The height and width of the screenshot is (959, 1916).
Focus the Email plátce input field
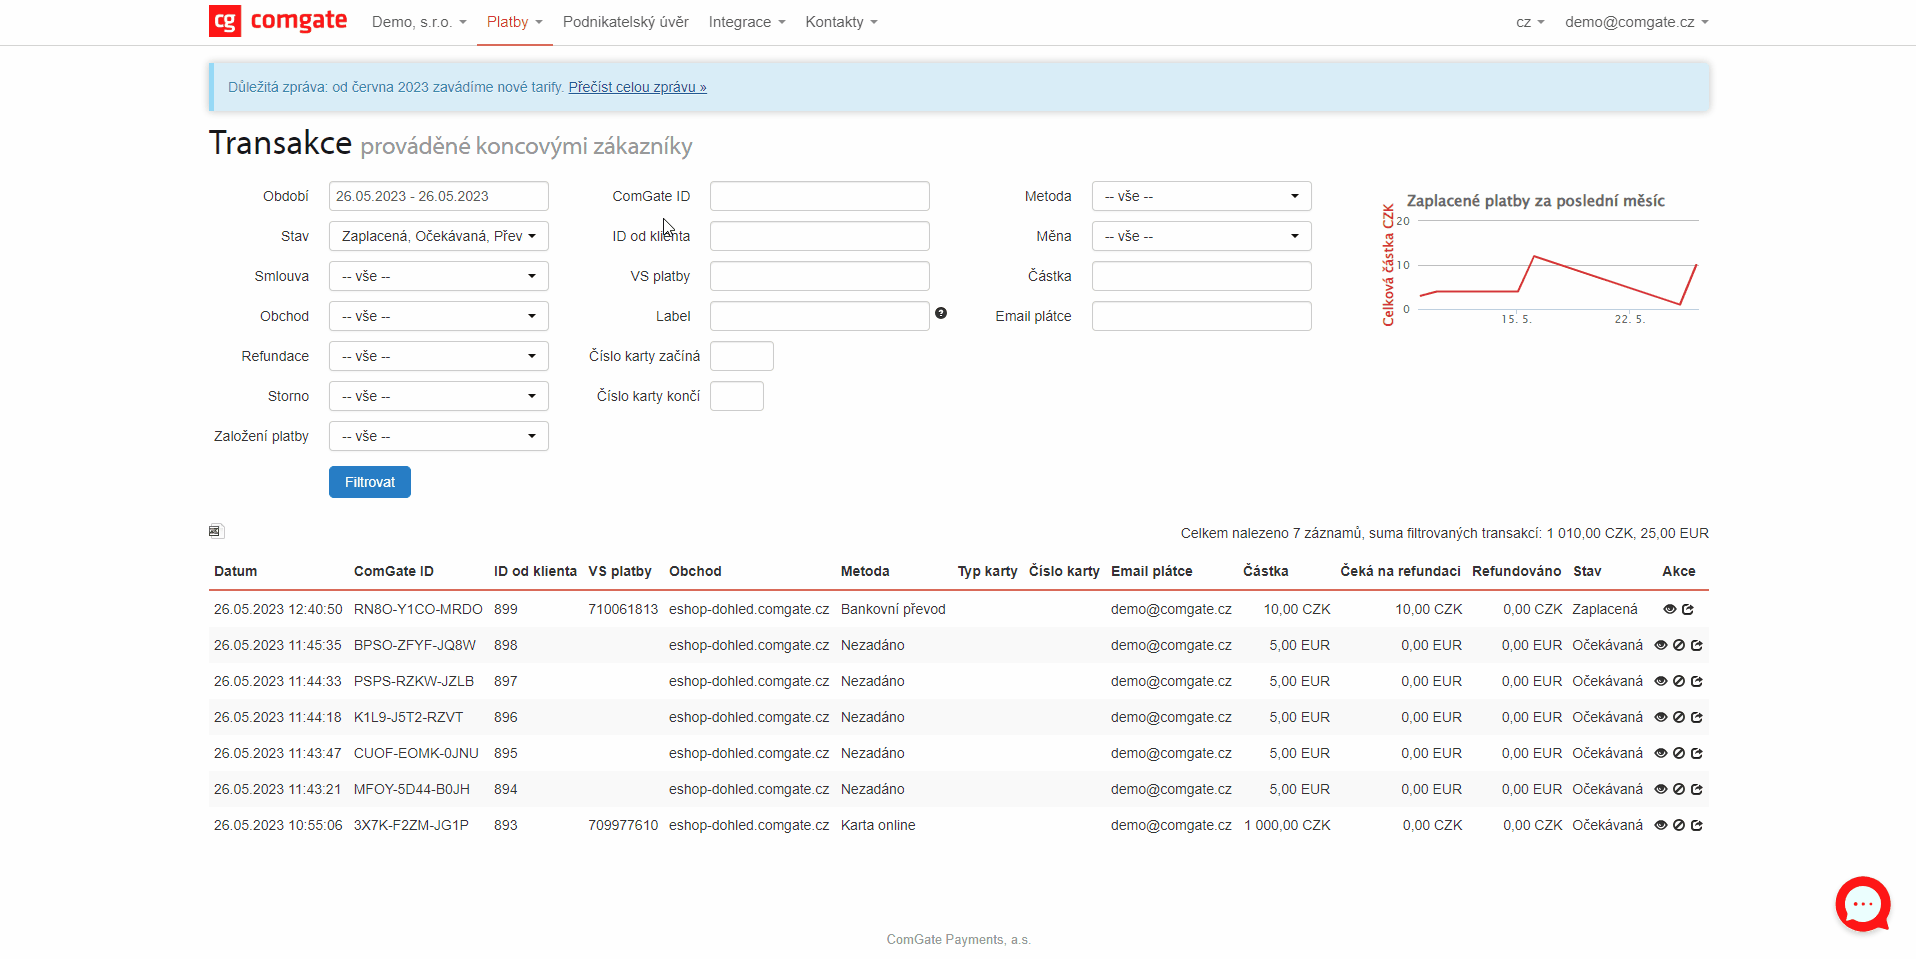pos(1202,316)
